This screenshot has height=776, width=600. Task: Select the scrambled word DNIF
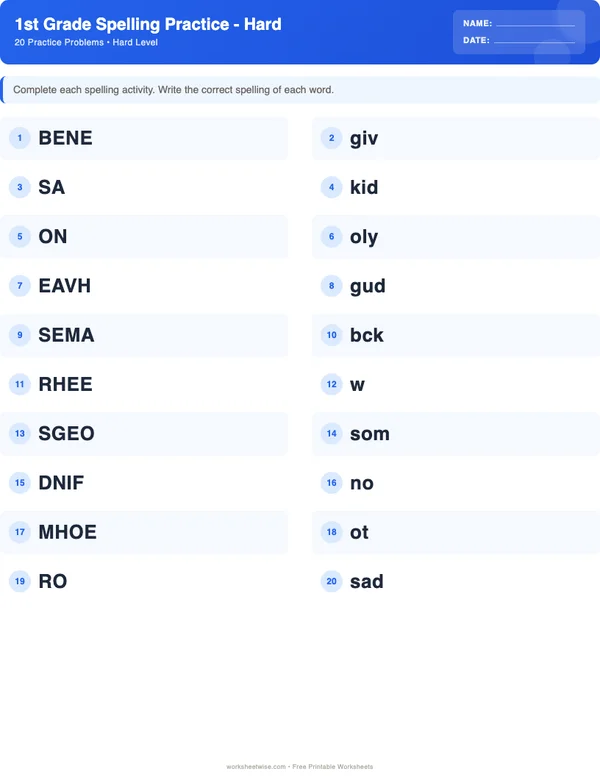coord(61,483)
